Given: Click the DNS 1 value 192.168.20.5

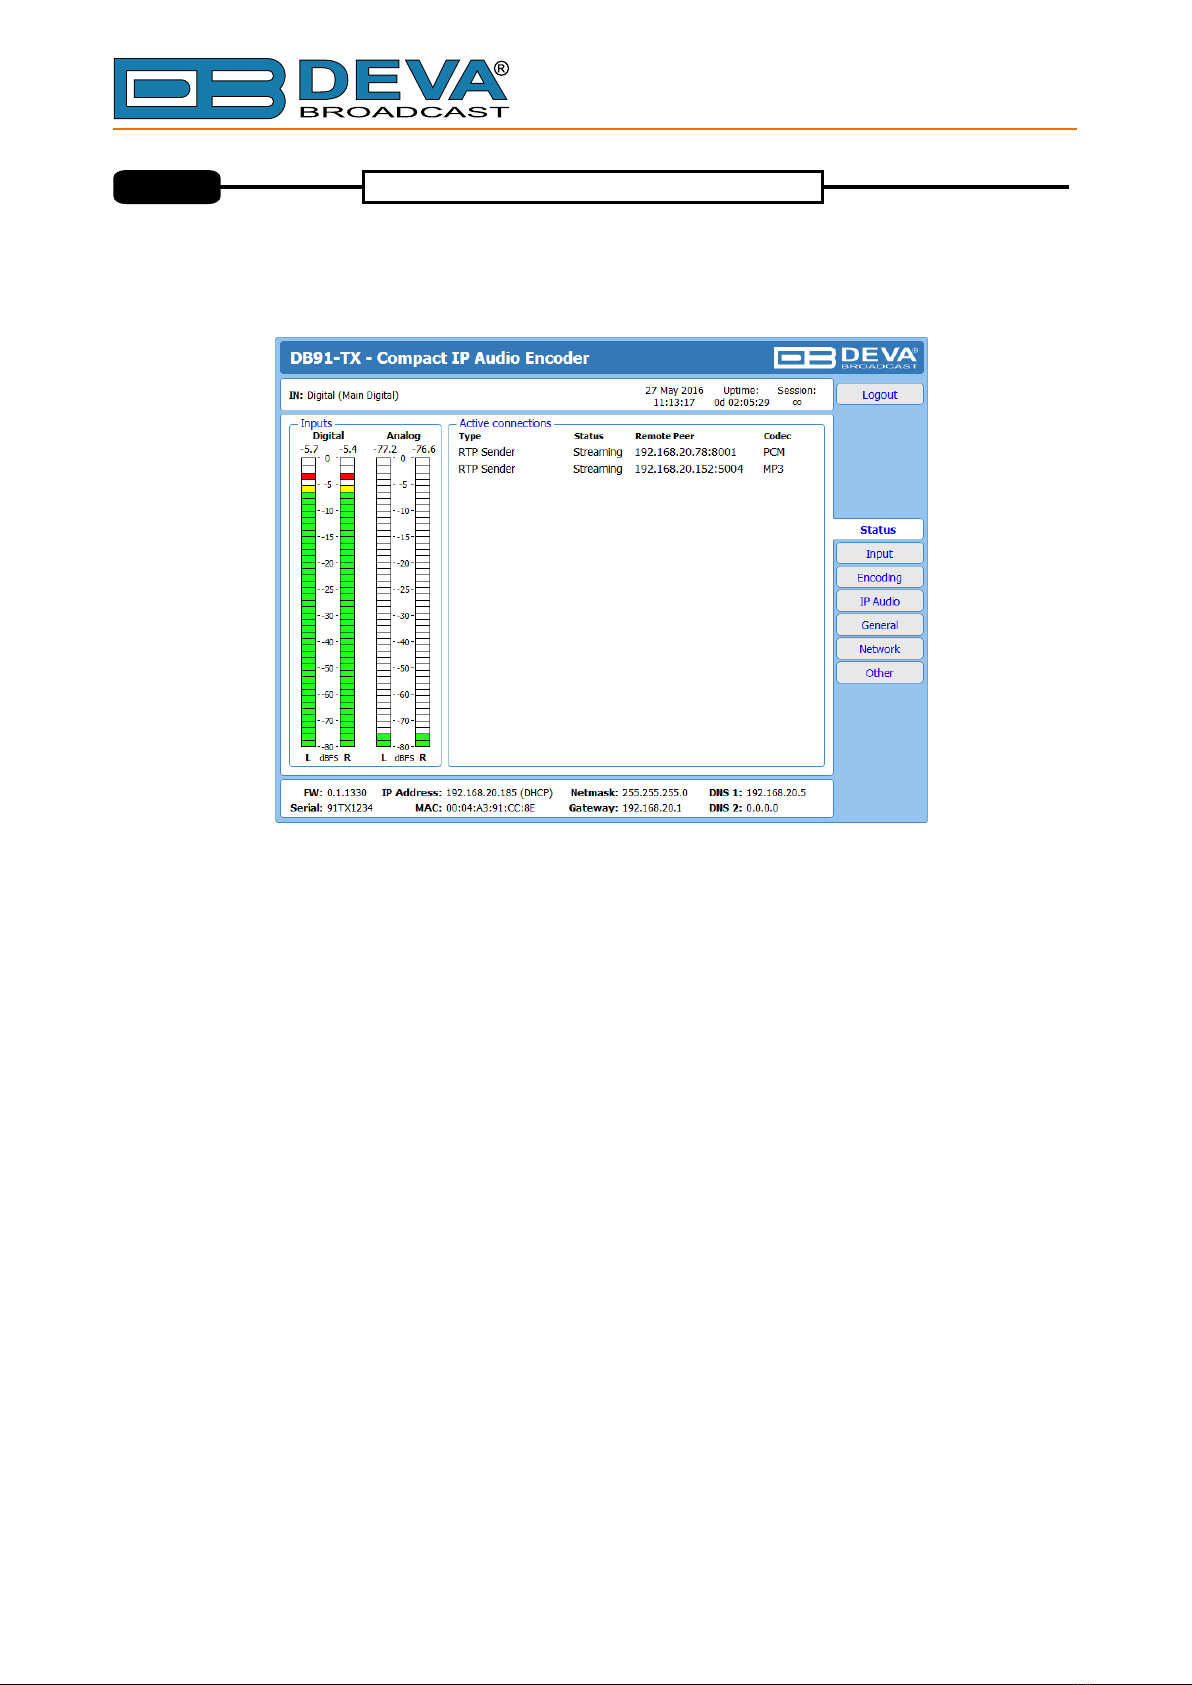Looking at the screenshot, I should click(776, 792).
